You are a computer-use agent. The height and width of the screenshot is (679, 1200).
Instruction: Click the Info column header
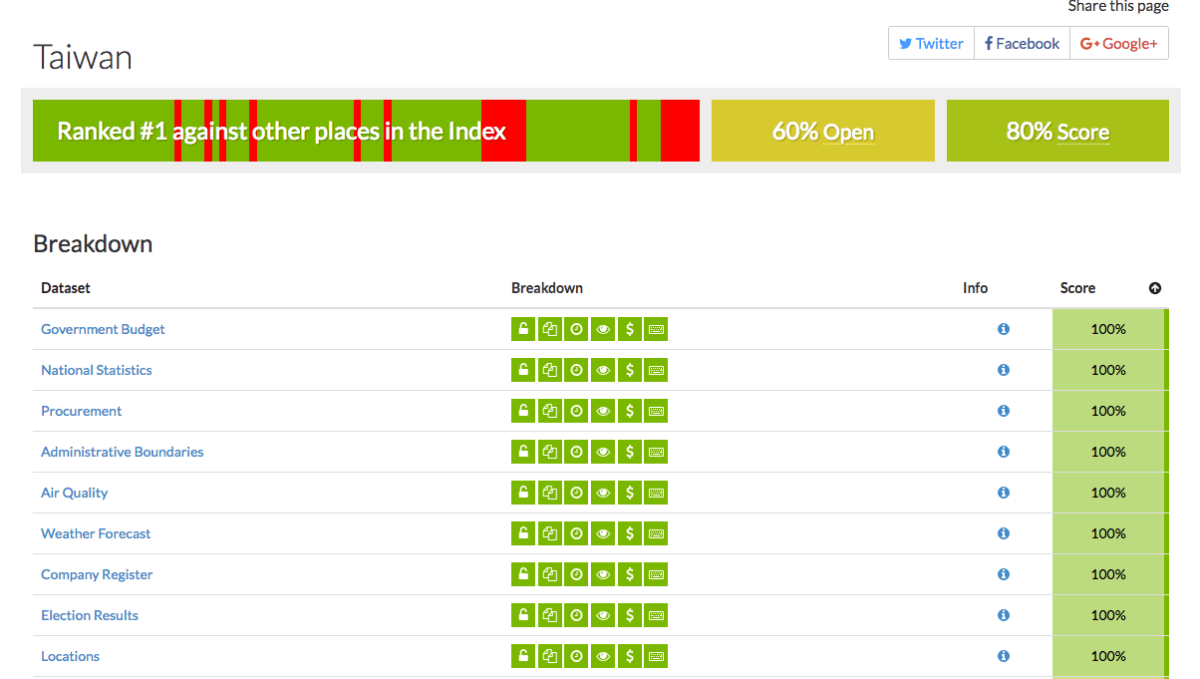(x=975, y=288)
